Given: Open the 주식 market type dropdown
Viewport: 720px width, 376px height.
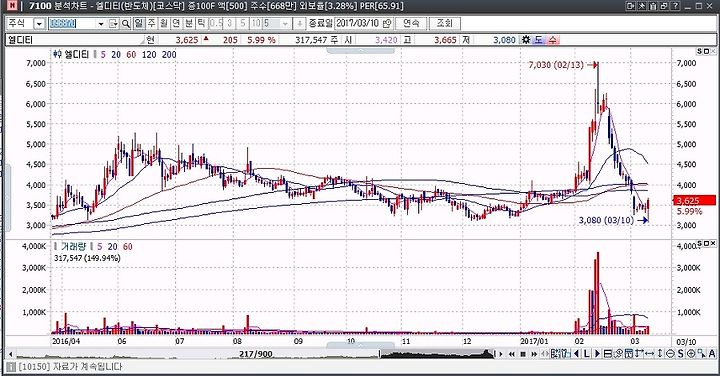Looking at the screenshot, I should pos(39,23).
